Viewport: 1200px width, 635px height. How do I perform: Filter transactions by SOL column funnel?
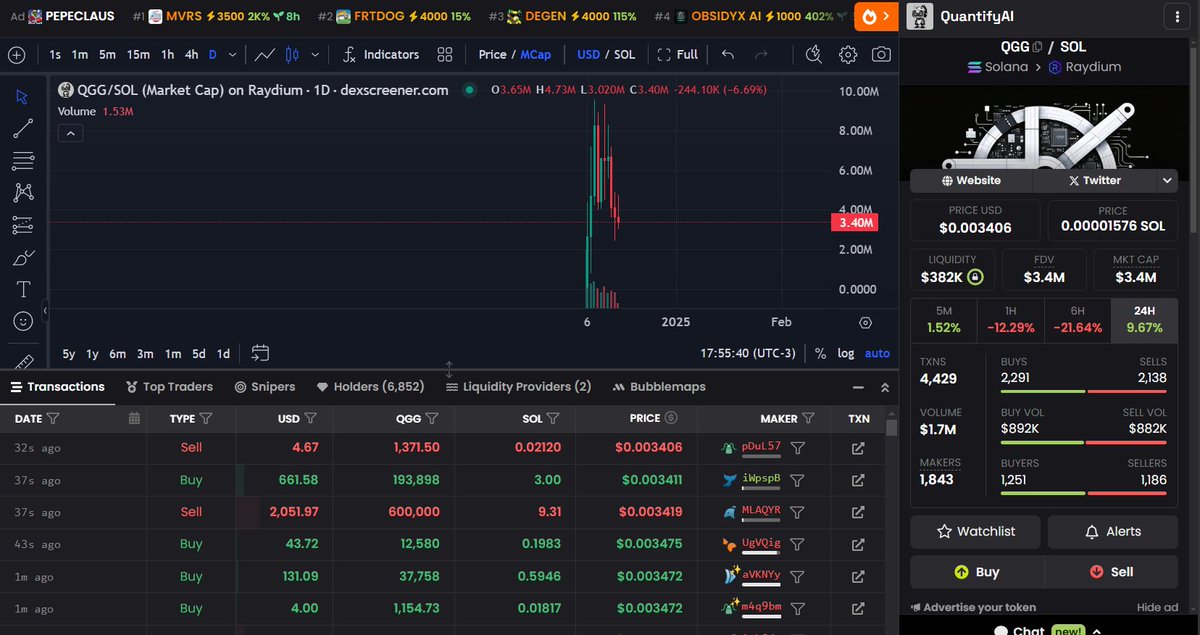click(x=553, y=418)
